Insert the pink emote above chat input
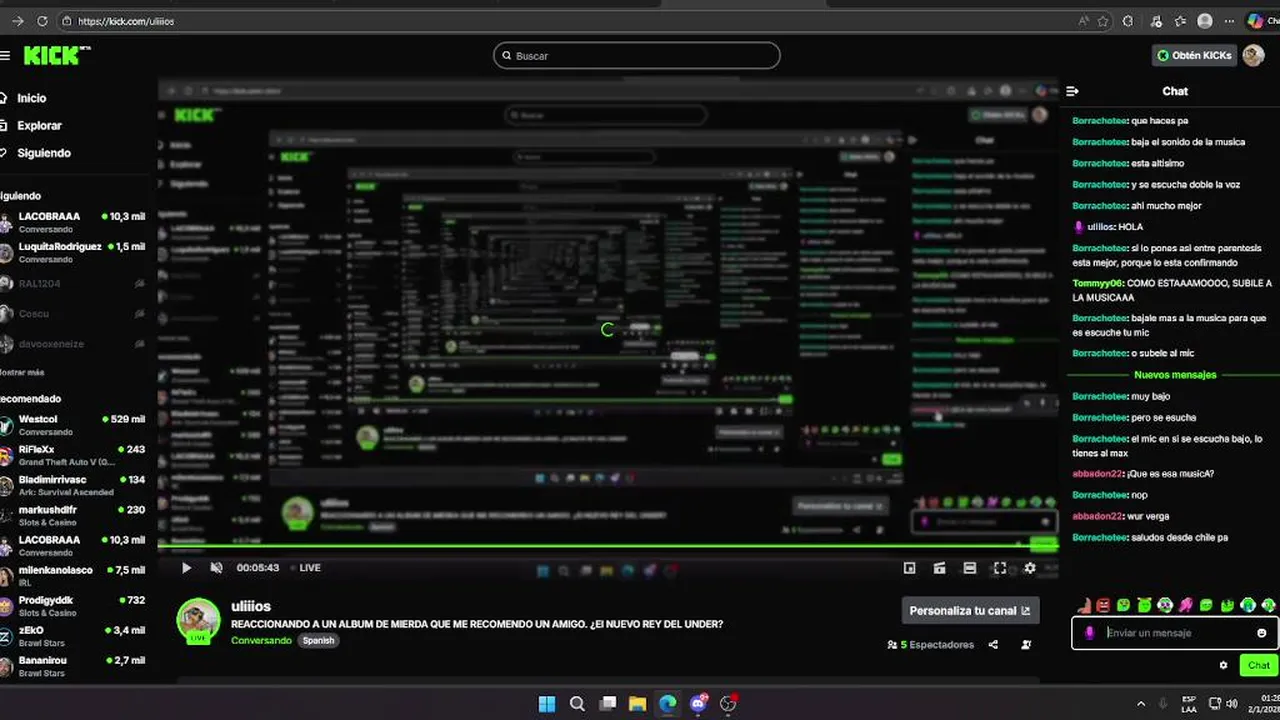Viewport: 1280px width, 720px height. 1186,605
